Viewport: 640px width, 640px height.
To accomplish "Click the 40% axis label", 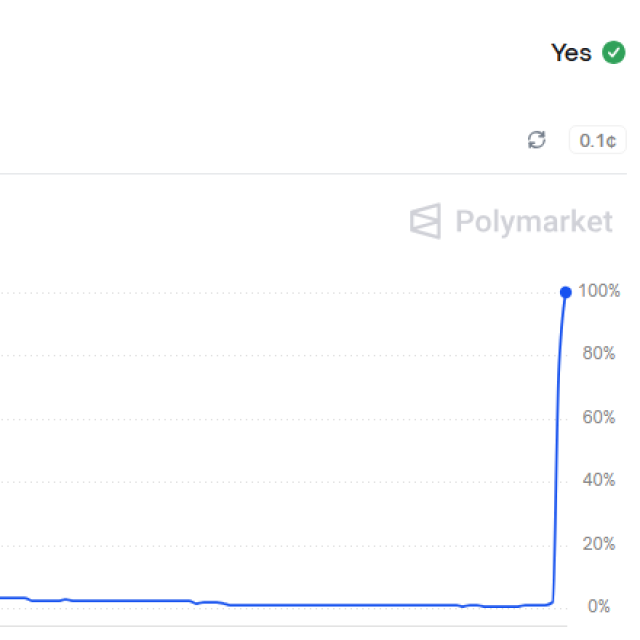I will 597,480.
